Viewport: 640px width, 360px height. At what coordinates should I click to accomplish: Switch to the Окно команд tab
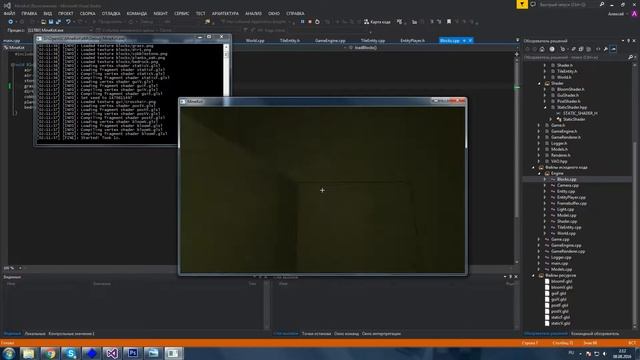pos(346,334)
